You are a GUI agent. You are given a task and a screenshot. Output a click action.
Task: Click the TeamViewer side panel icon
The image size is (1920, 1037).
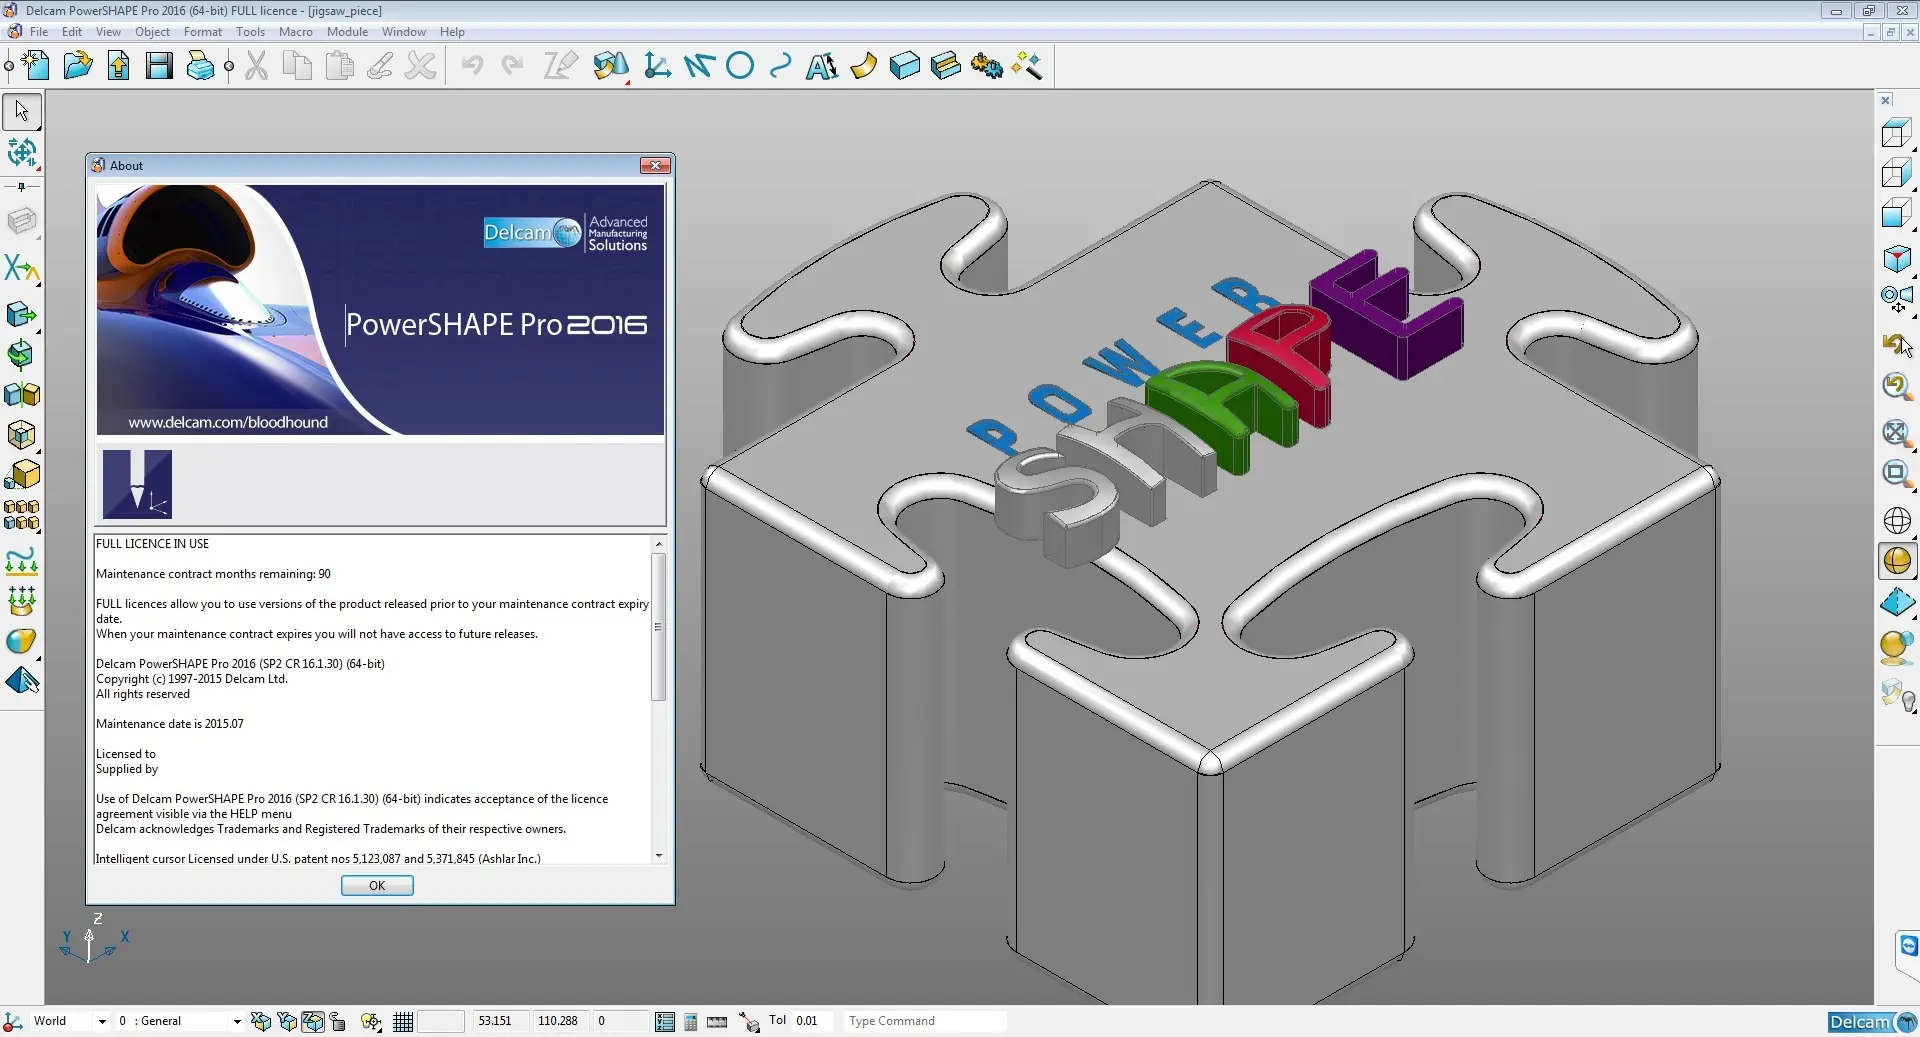tap(1908, 946)
